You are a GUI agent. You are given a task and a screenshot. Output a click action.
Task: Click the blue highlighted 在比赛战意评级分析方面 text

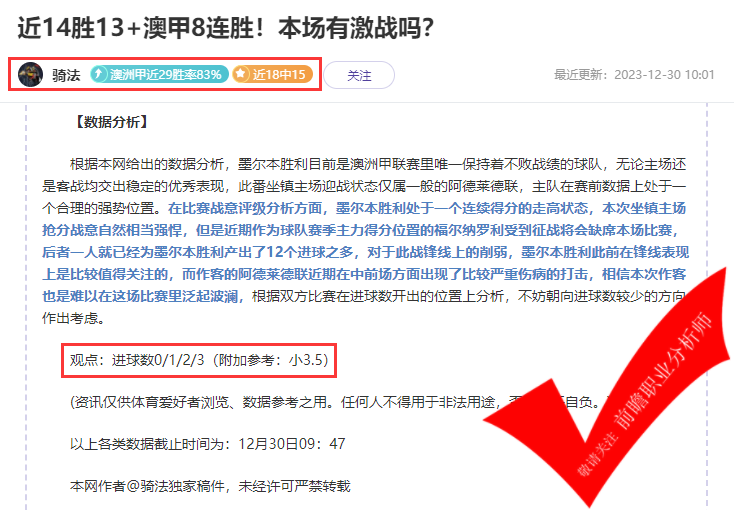click(245, 208)
